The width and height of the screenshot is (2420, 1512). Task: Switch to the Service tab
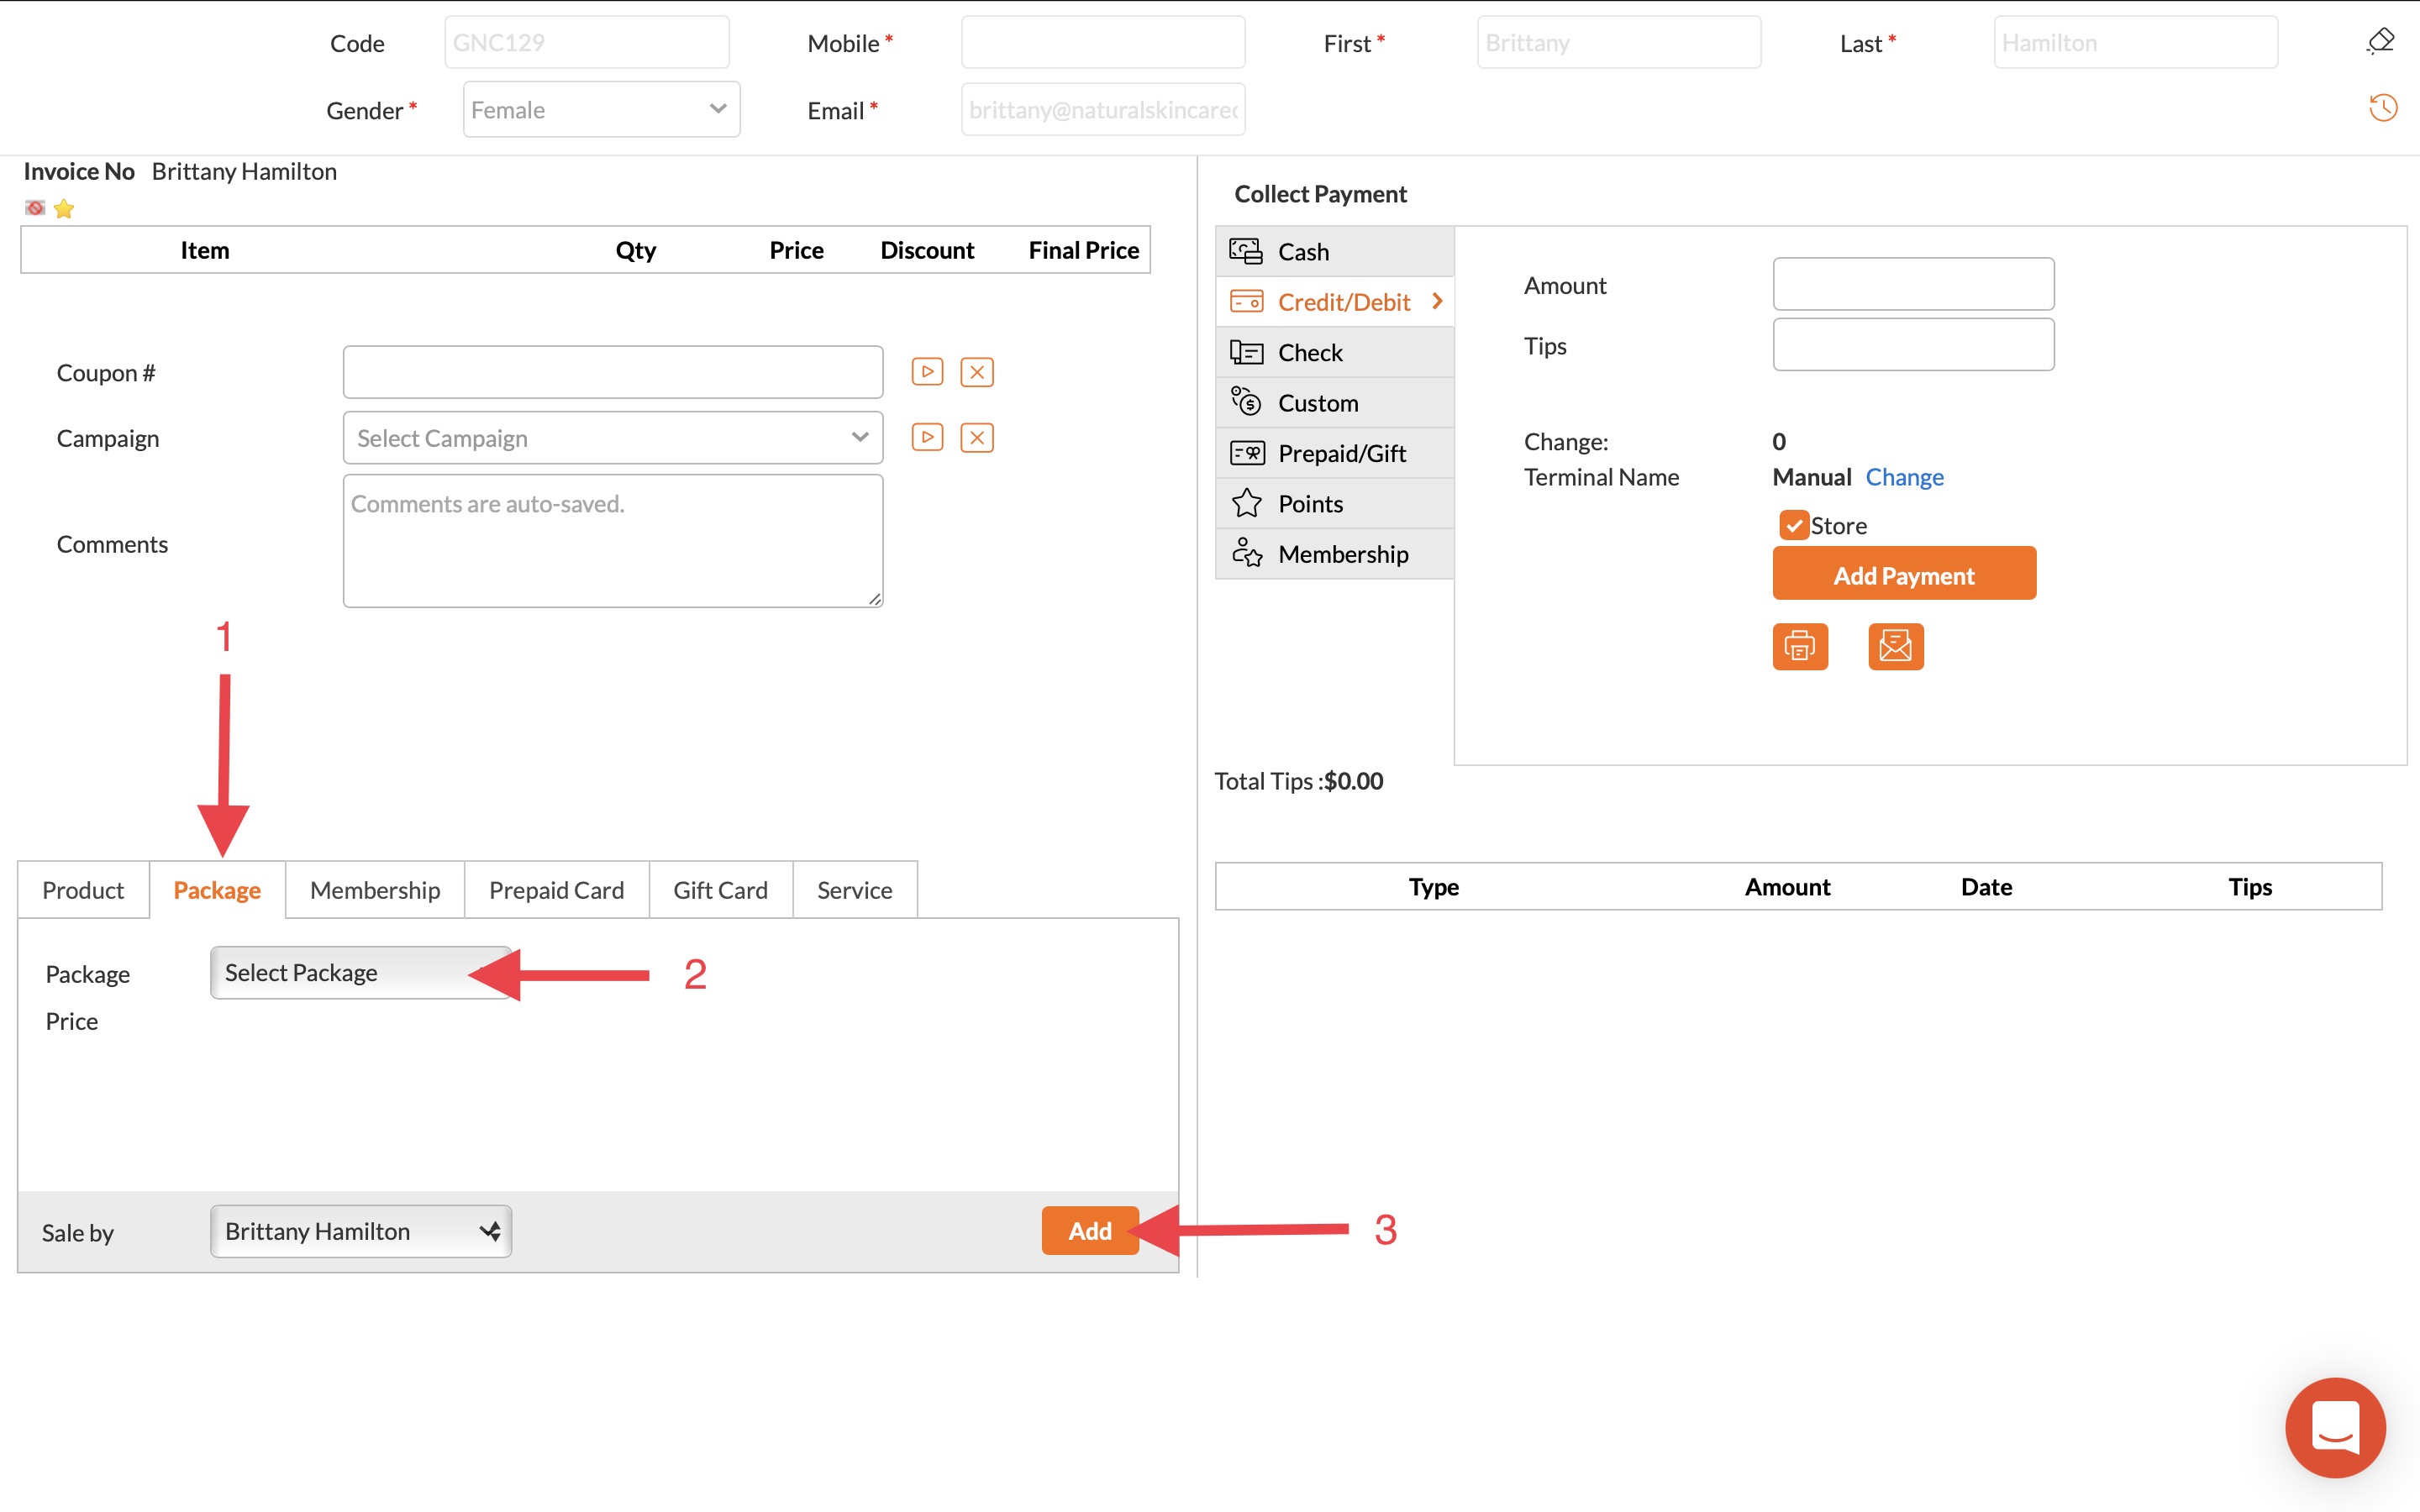(x=854, y=889)
